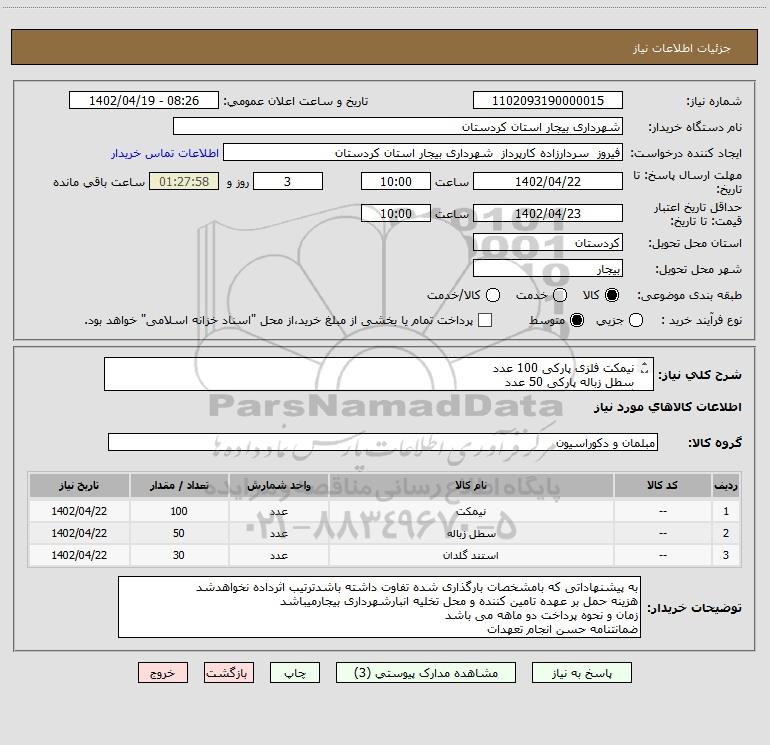Click the delivery city field بیجار
Screen dimensions: 770x745
tap(548, 269)
